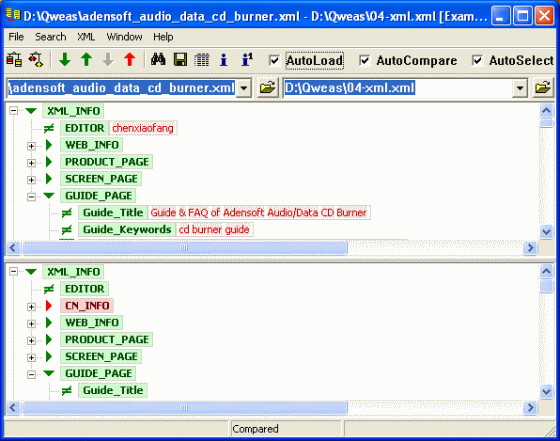Select 'cd burner guide' value text
Screen dimensions: 560x441
point(214,230)
